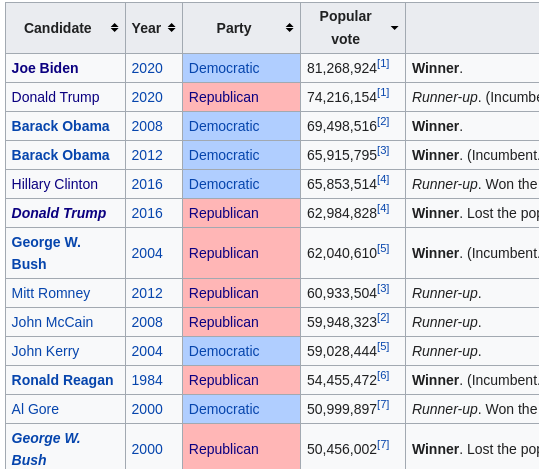Open Barack Obama link in 2012 row
Viewport: 539px width, 469px height.
pyautogui.click(x=60, y=155)
